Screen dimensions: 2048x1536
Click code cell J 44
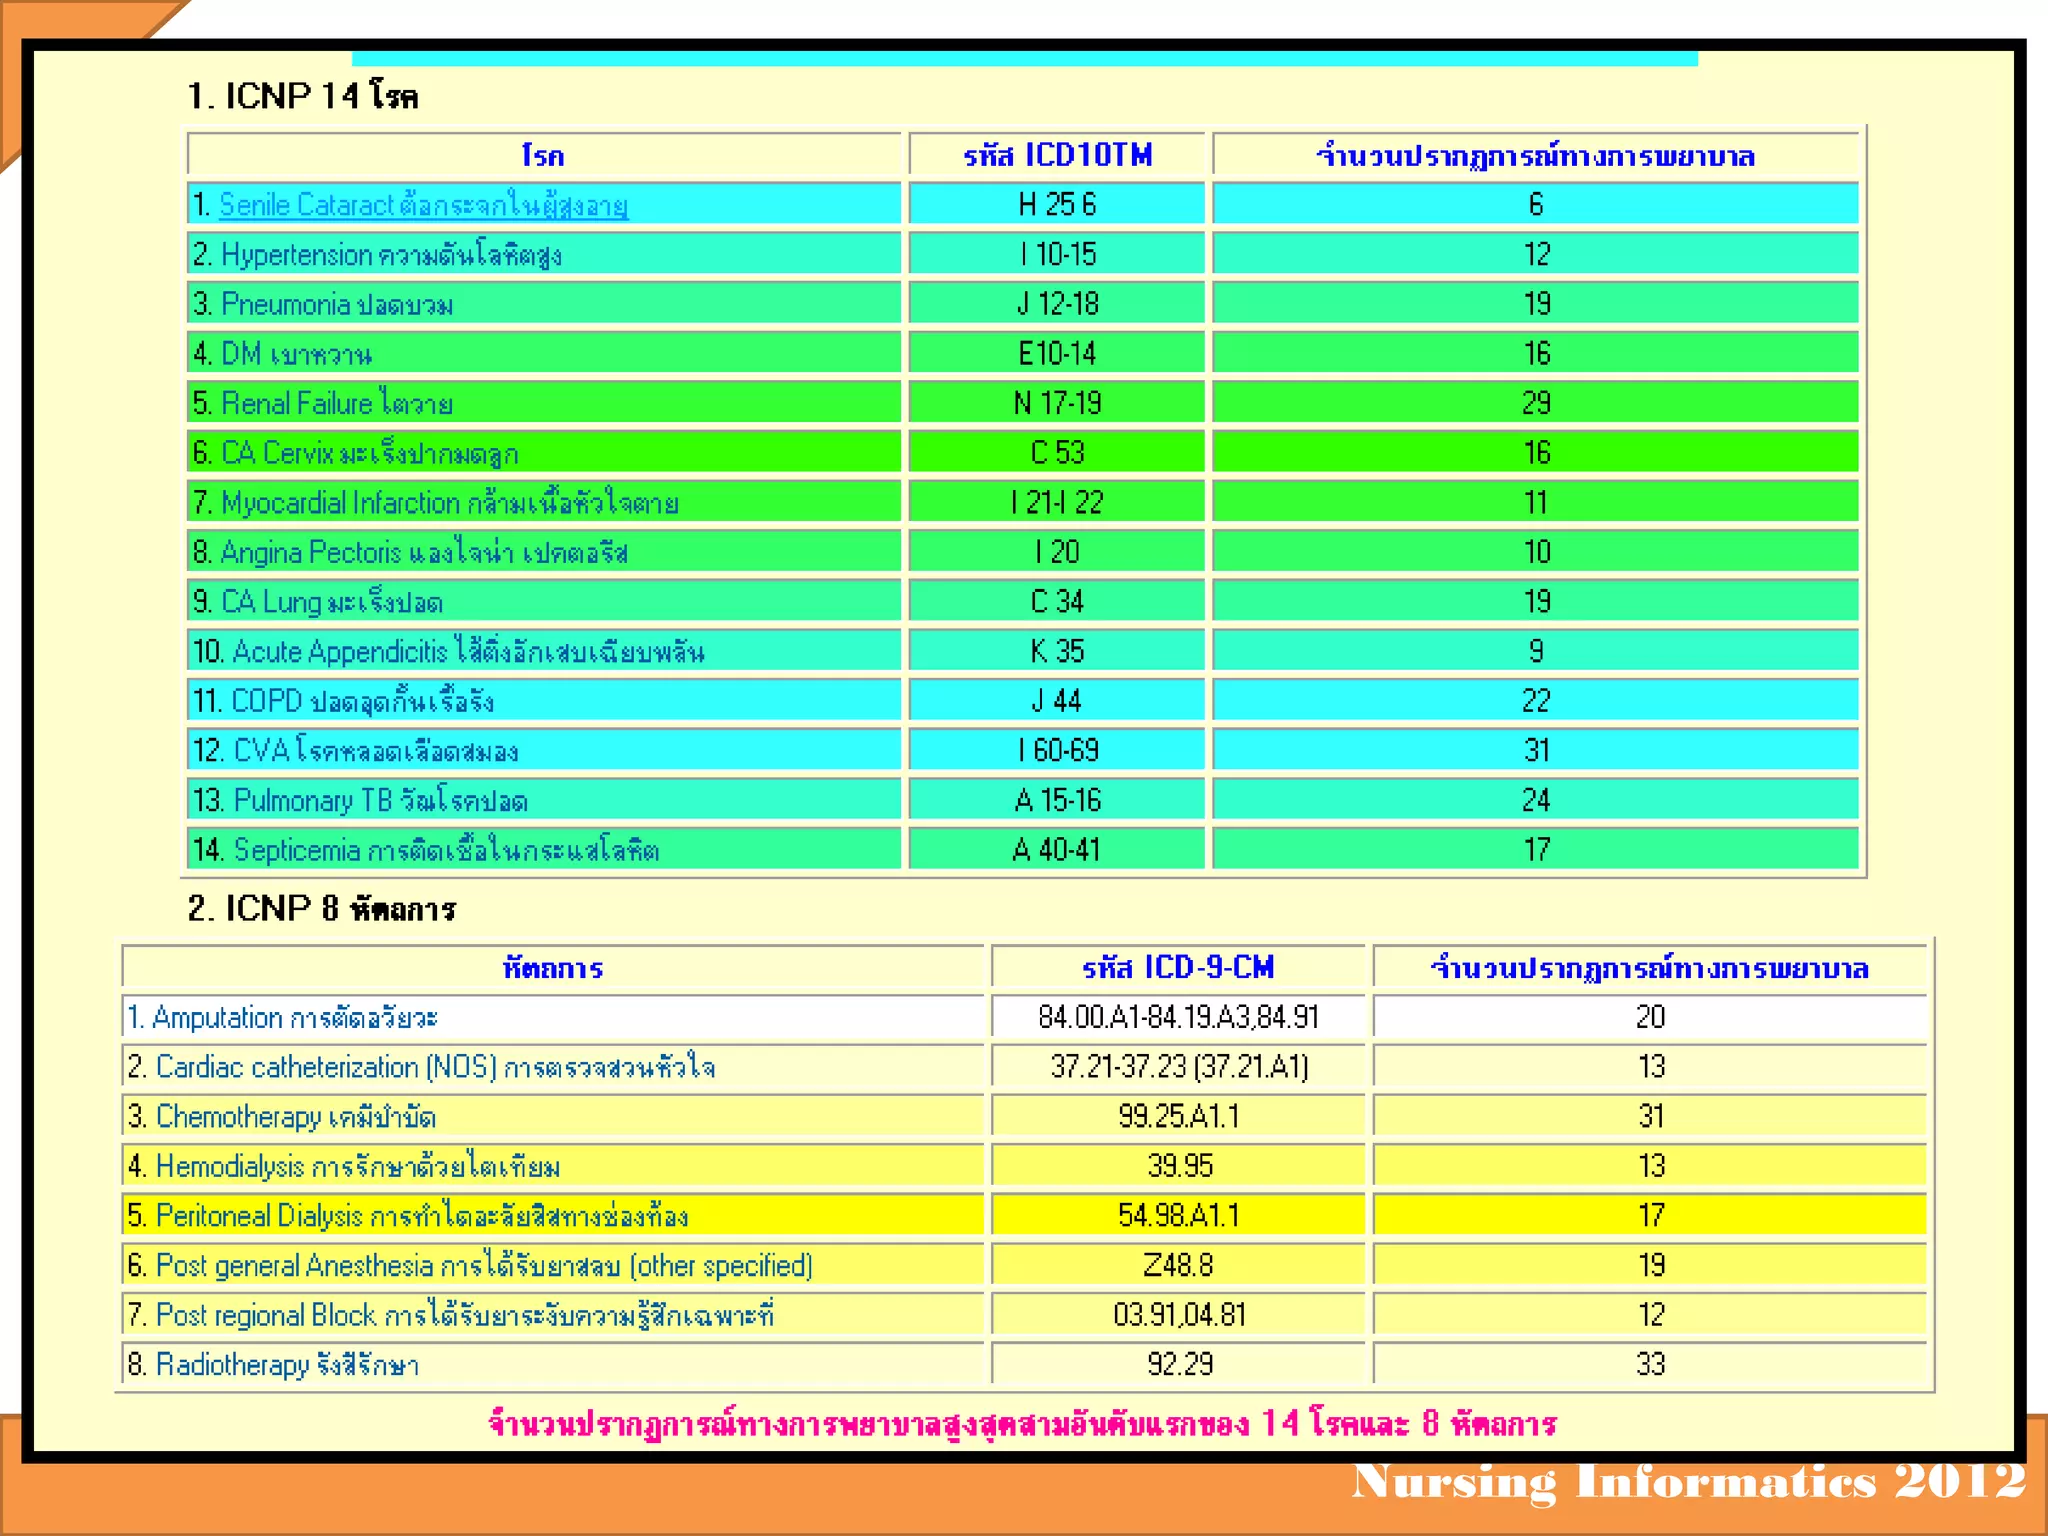pos(1057,700)
